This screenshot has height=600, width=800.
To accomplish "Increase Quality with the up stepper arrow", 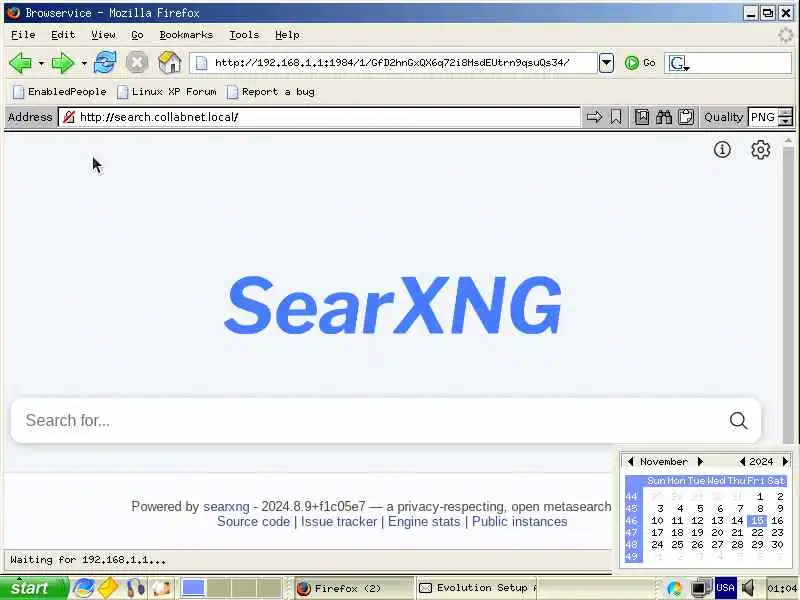I will 786,112.
